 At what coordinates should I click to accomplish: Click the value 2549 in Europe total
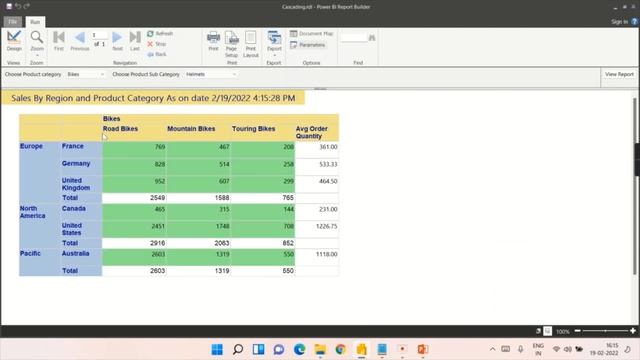[158, 198]
